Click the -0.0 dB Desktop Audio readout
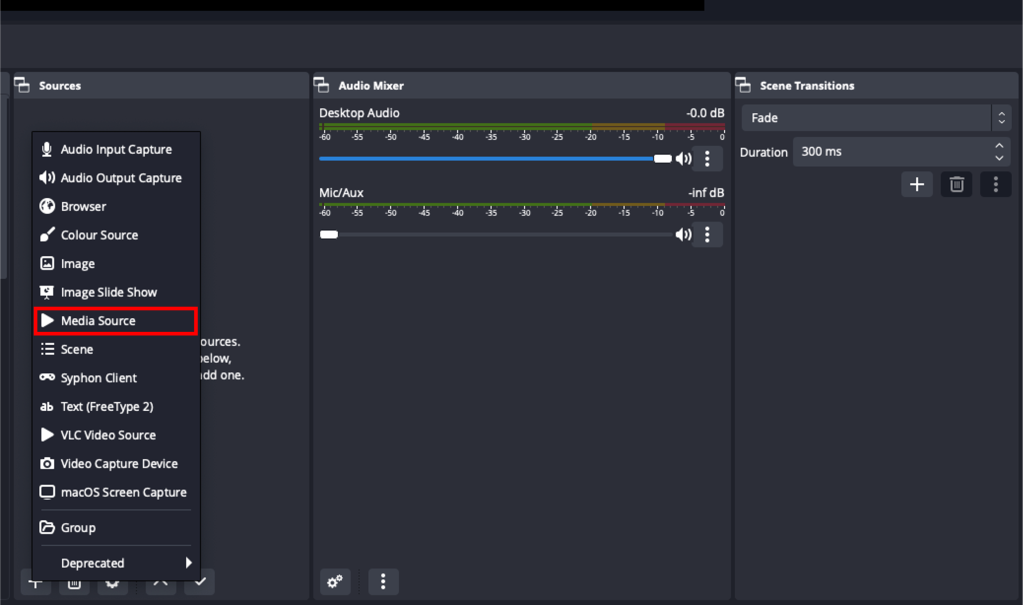The height and width of the screenshot is (605, 1024). pyautogui.click(x=705, y=113)
